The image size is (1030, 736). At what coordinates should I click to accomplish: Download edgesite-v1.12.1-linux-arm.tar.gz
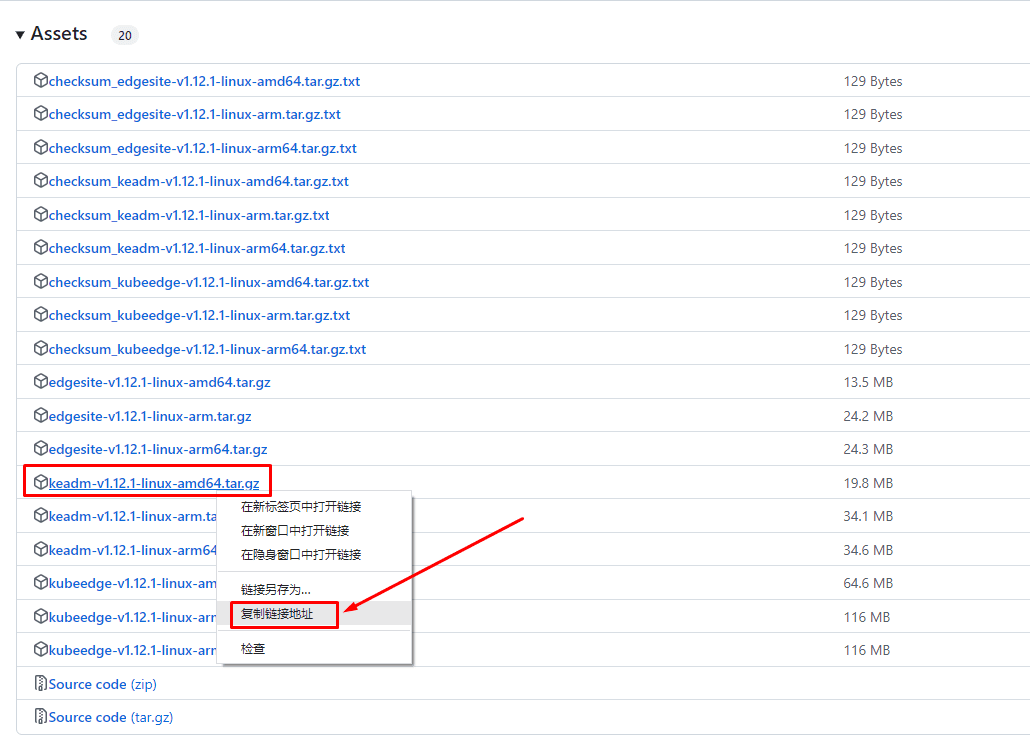pos(150,417)
